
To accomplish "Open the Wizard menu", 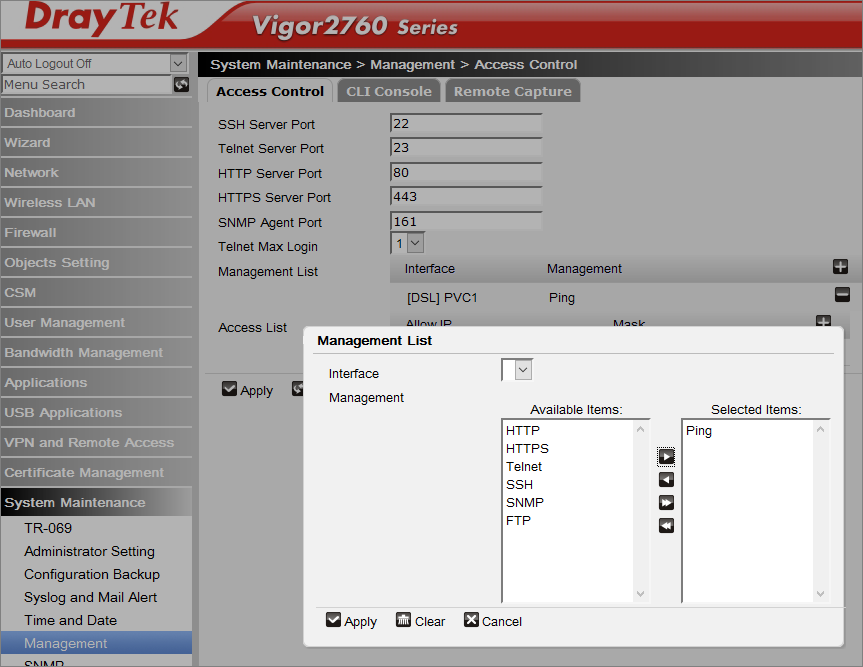I will 96,143.
